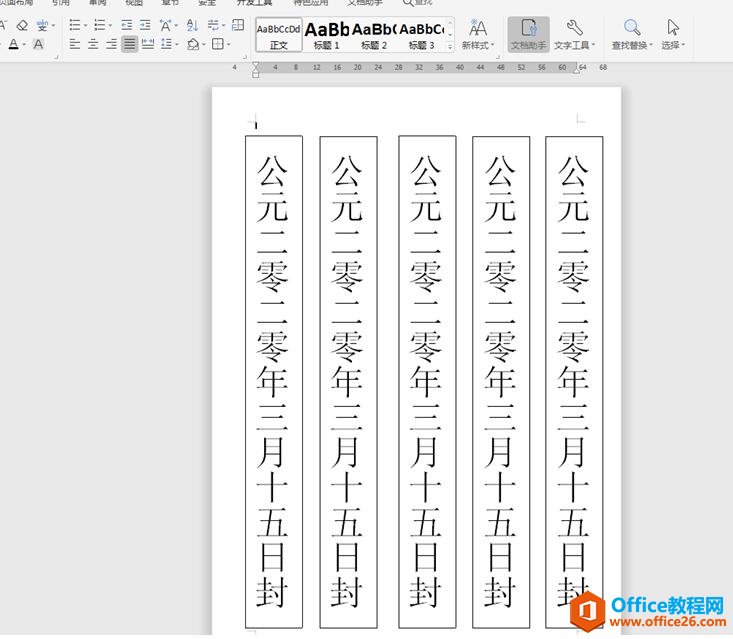Toggle center text alignment
This screenshot has width=733, height=639.
click(x=93, y=45)
